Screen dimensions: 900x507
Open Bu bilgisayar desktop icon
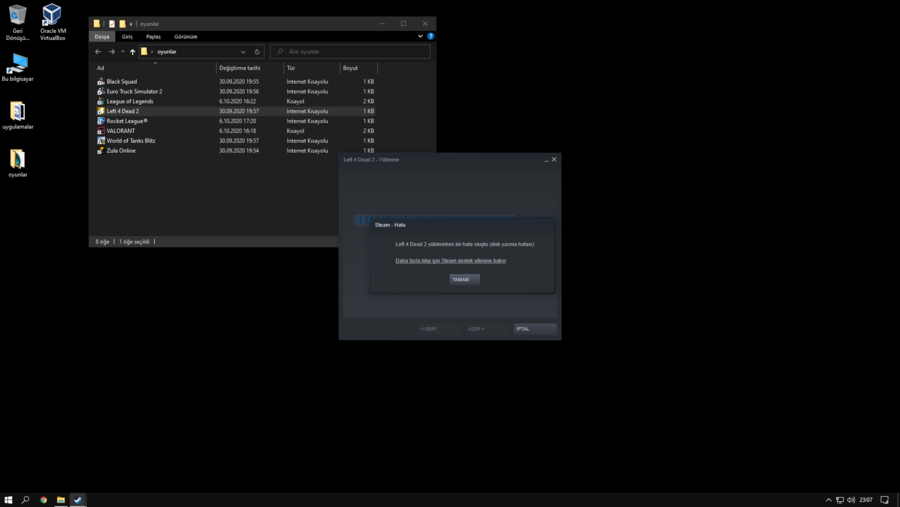(18, 67)
